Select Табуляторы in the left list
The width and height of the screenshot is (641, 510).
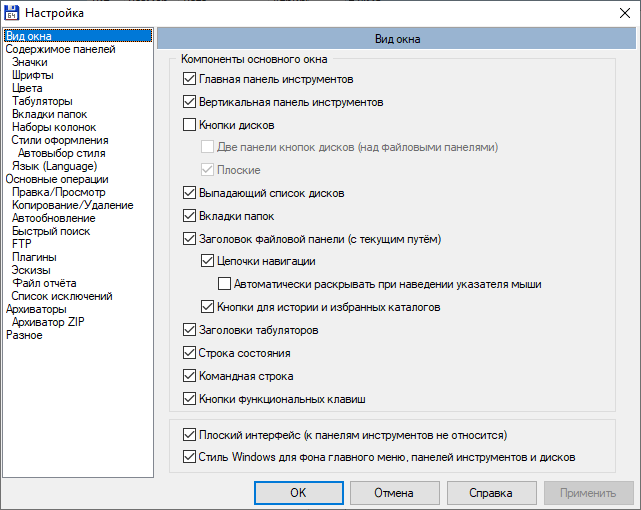(42, 101)
